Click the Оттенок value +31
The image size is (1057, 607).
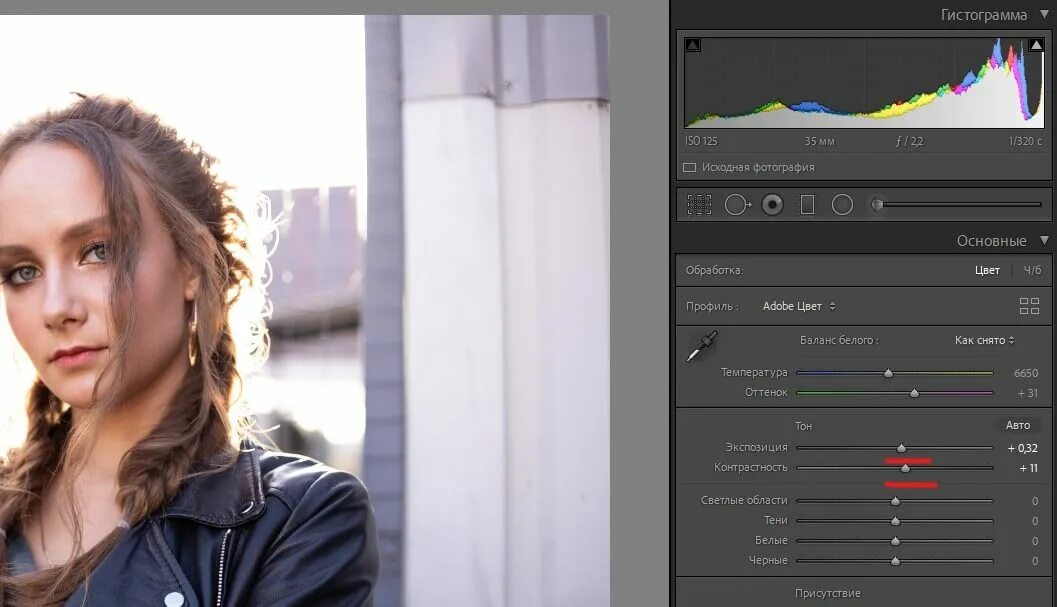point(1027,393)
